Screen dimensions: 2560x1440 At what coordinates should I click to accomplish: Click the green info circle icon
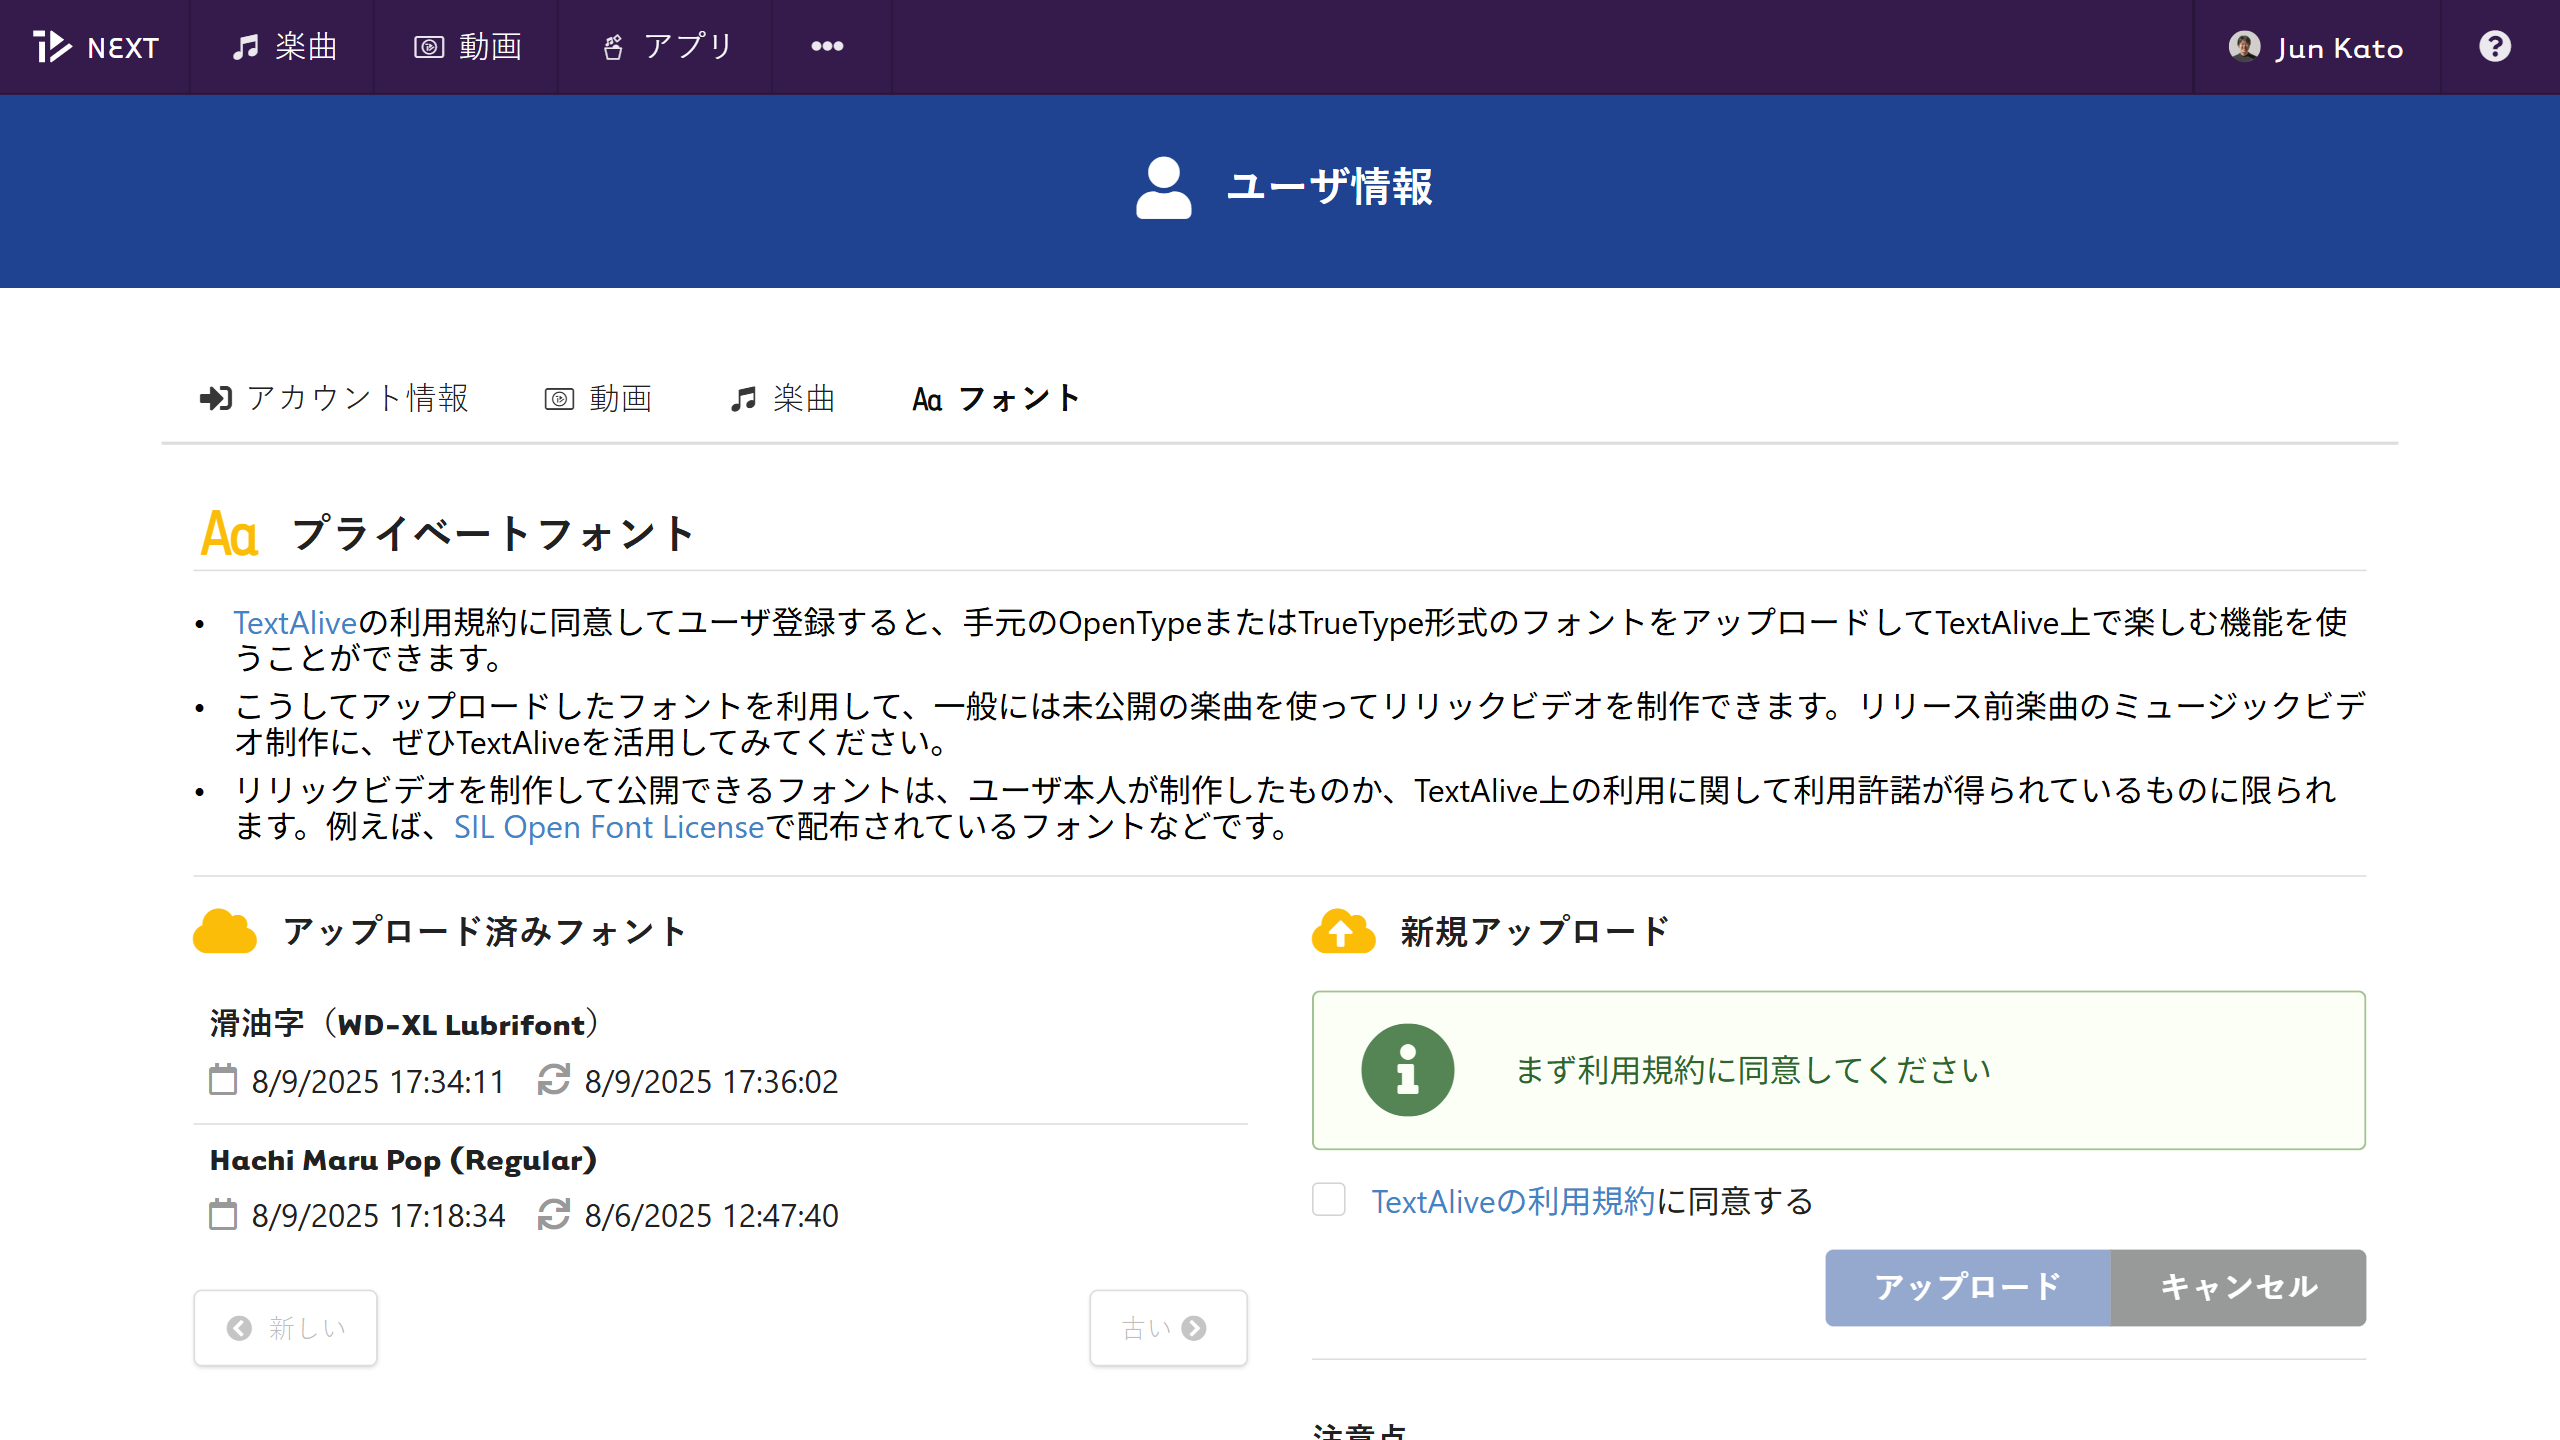[x=1407, y=1070]
